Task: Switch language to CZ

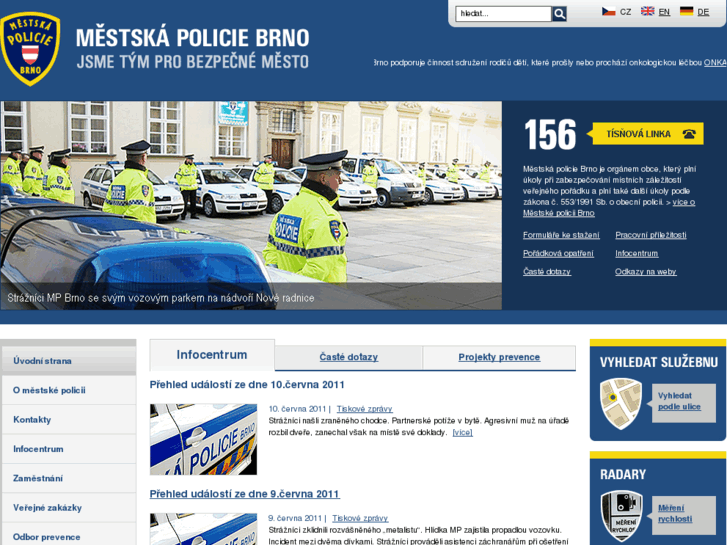Action: [625, 12]
